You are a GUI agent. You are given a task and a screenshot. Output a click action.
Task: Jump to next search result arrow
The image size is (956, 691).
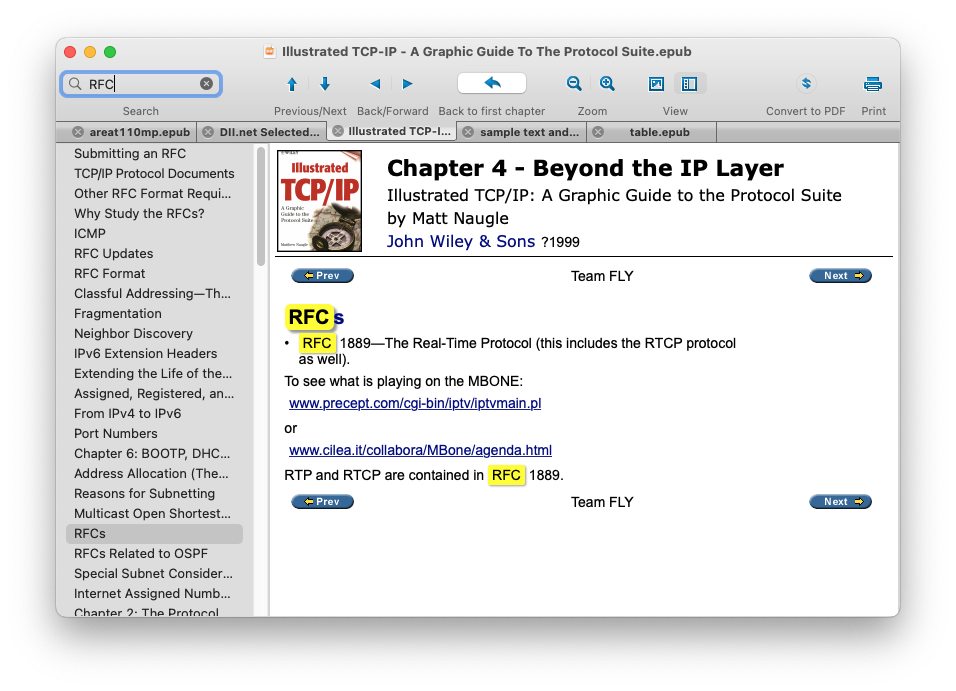(325, 84)
